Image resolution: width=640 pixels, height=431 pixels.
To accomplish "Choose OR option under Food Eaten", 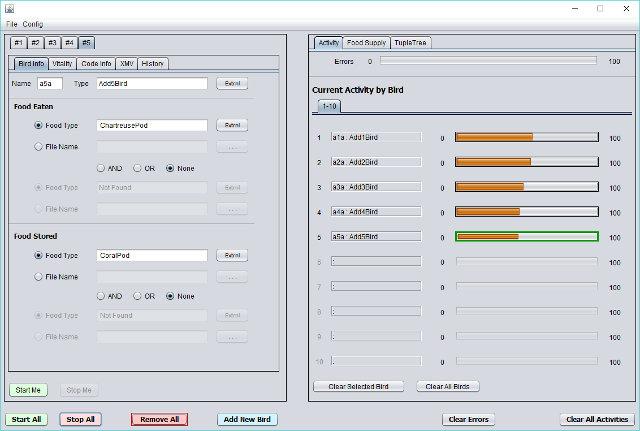I will tap(138, 168).
